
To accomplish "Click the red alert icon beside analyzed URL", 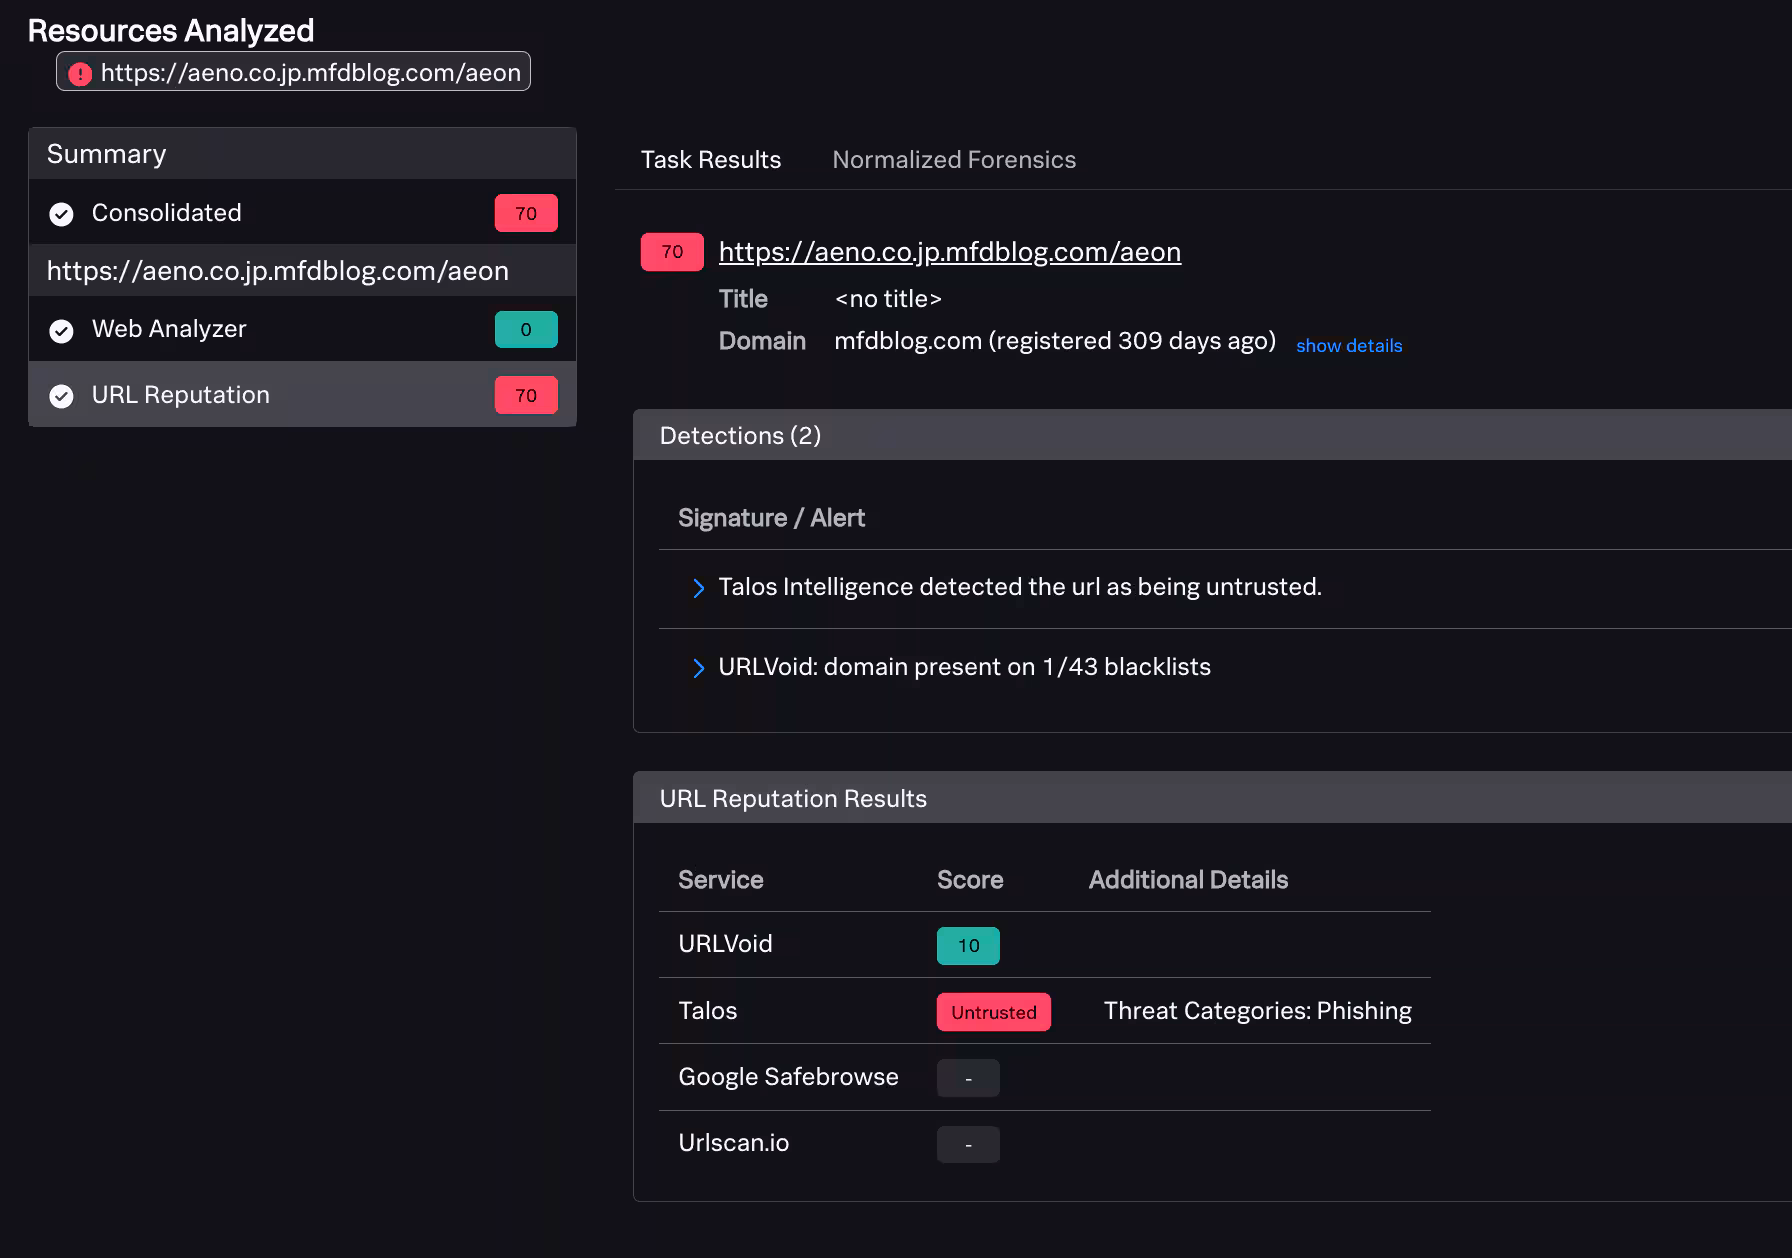I will pyautogui.click(x=80, y=73).
